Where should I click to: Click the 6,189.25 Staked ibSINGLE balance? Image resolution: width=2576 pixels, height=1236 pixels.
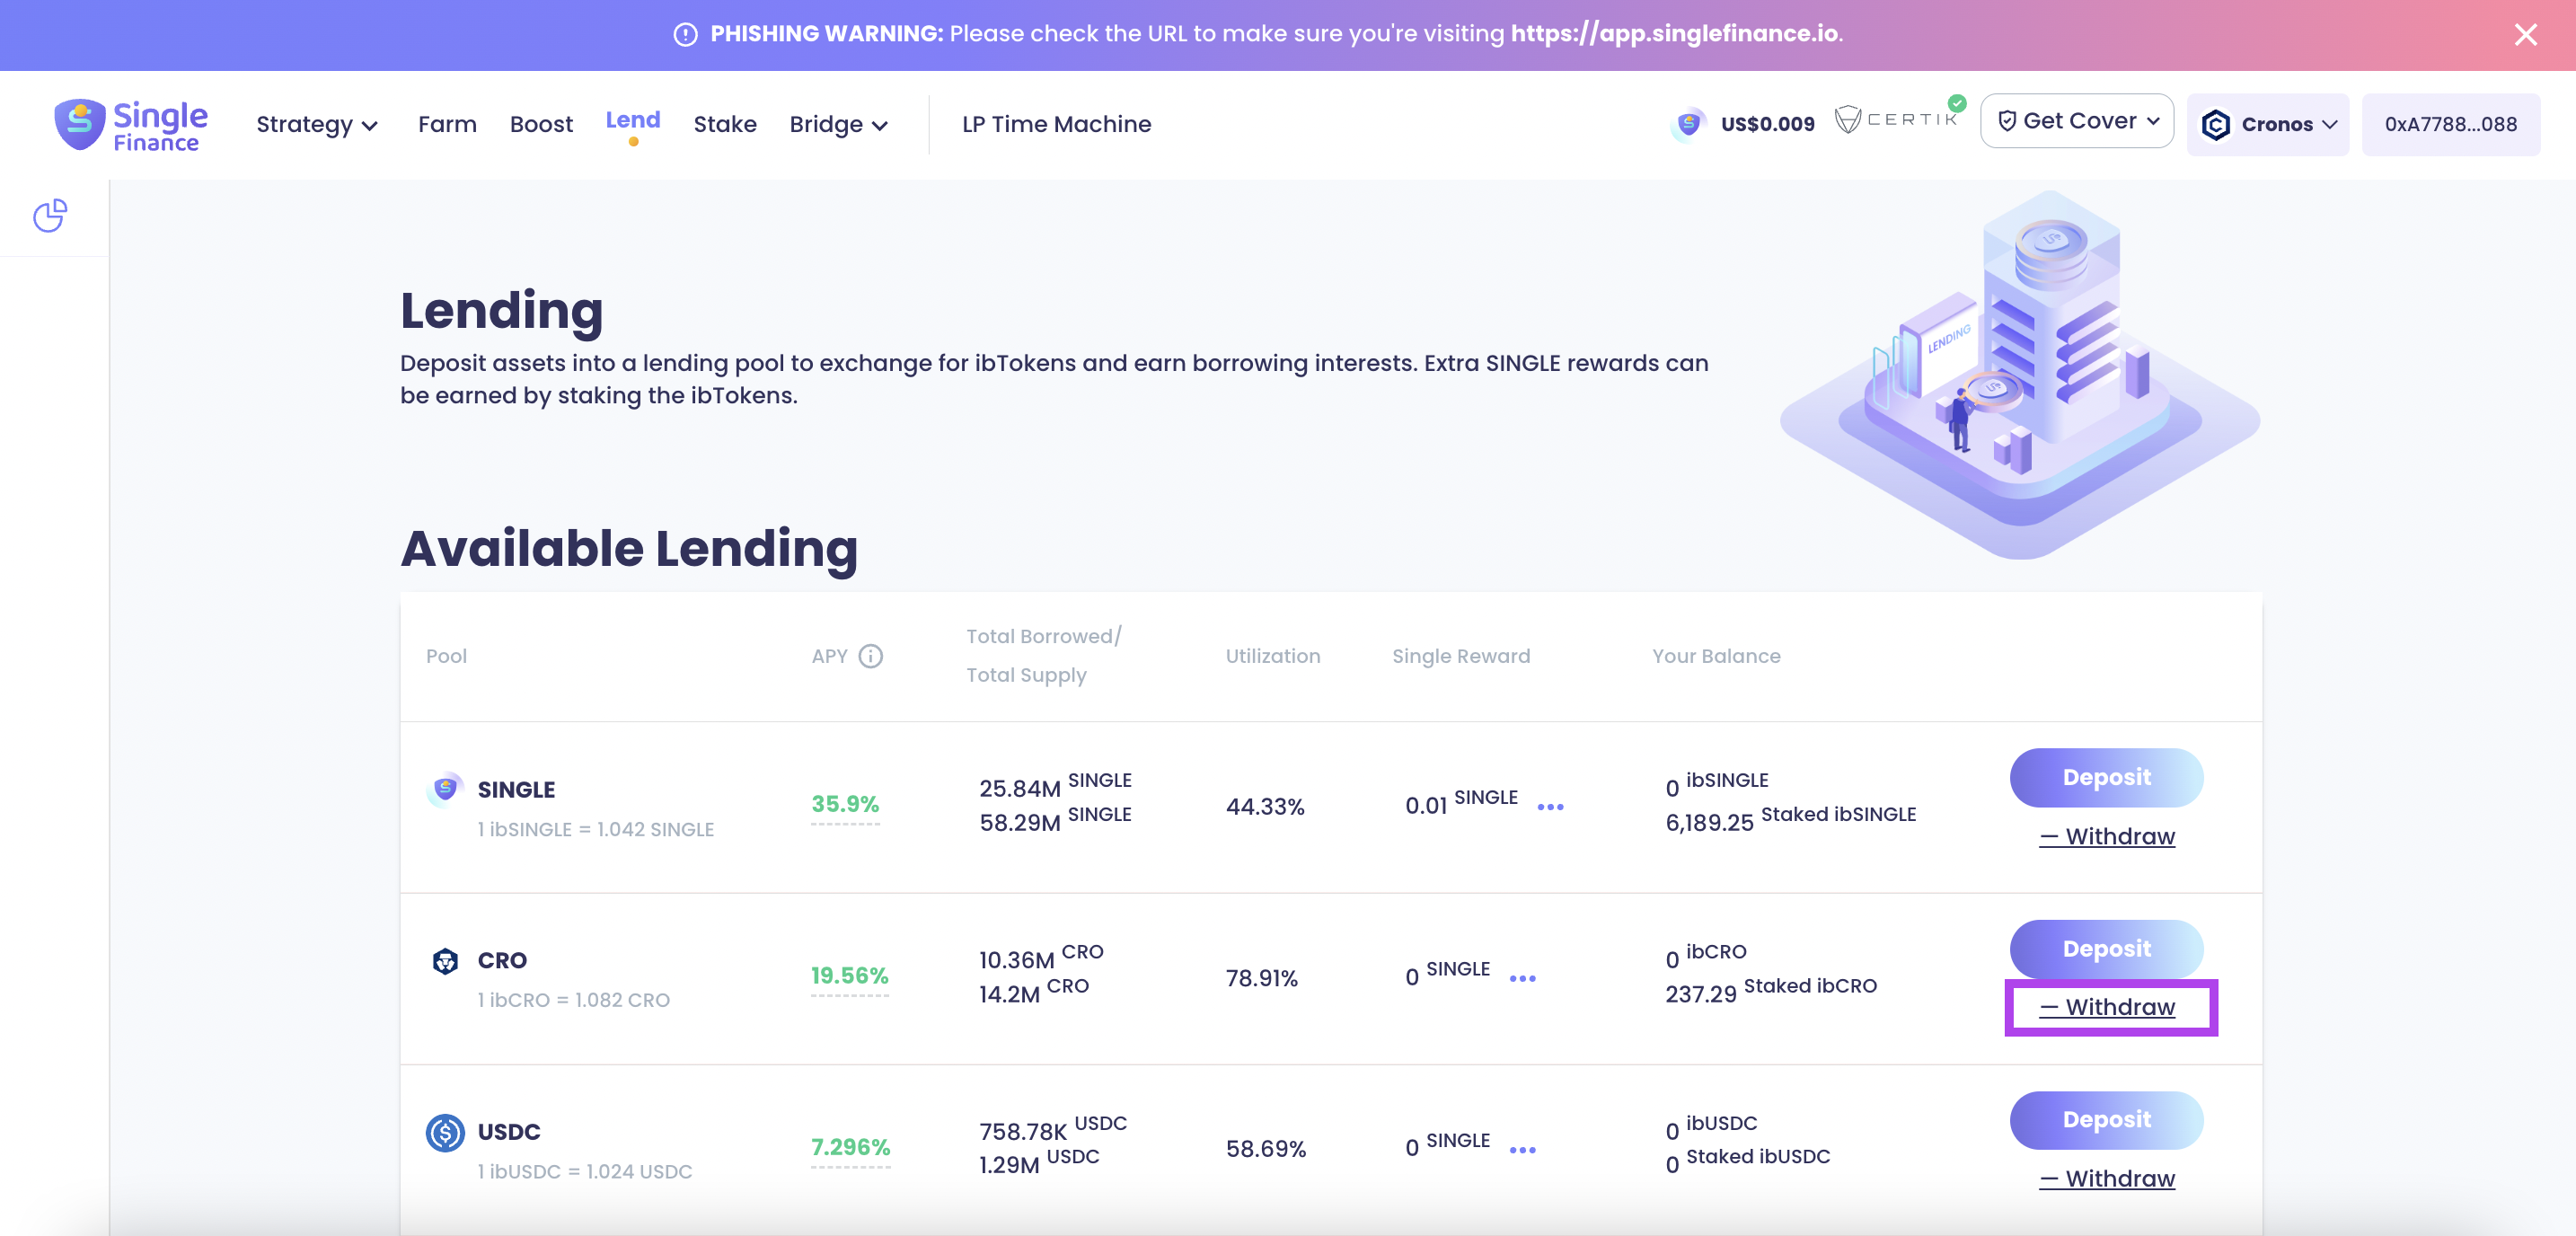pyautogui.click(x=1790, y=819)
